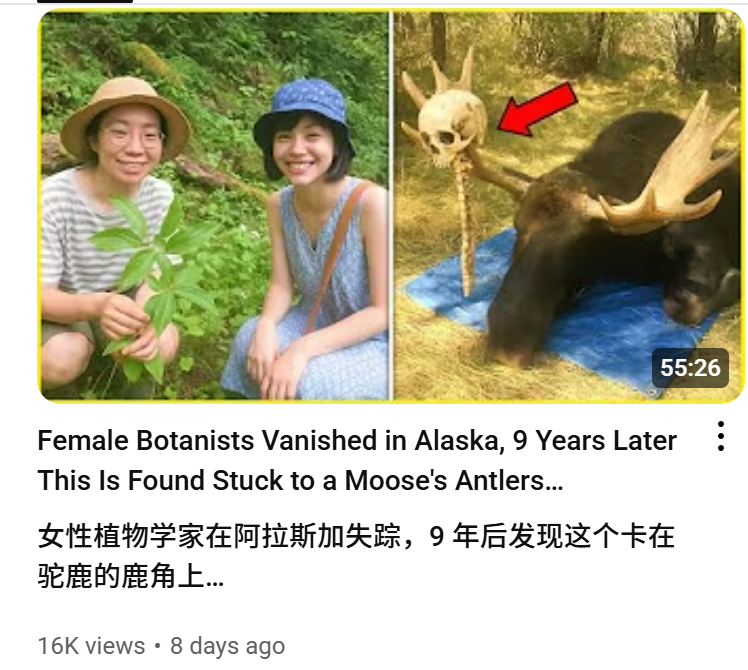Click the Chinese line ending 驼鹿的鹿角上…

point(131,576)
